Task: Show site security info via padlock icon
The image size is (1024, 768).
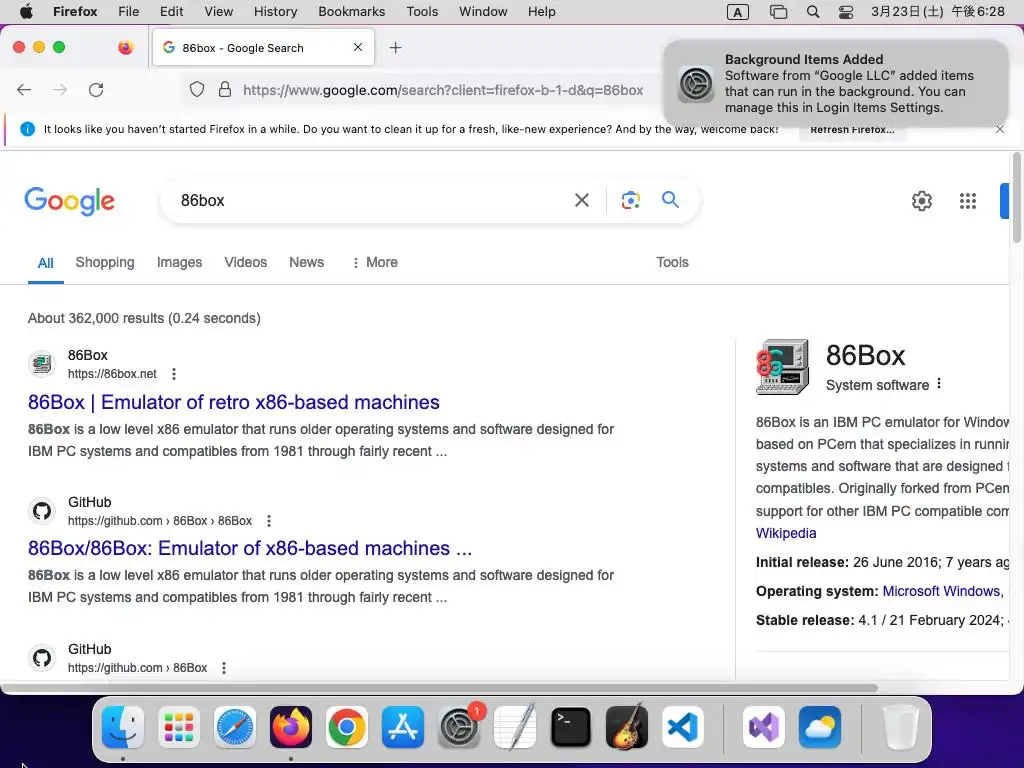Action: [225, 89]
